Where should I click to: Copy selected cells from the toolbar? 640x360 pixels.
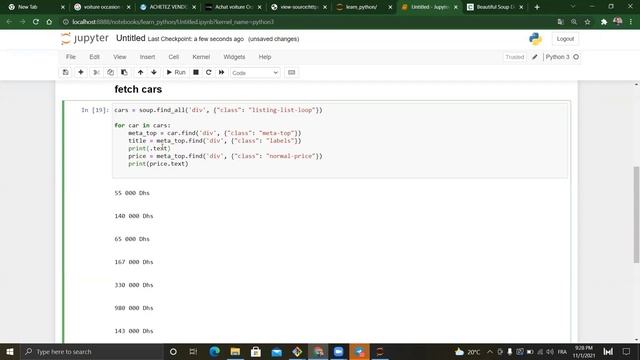pyautogui.click(x=110, y=72)
